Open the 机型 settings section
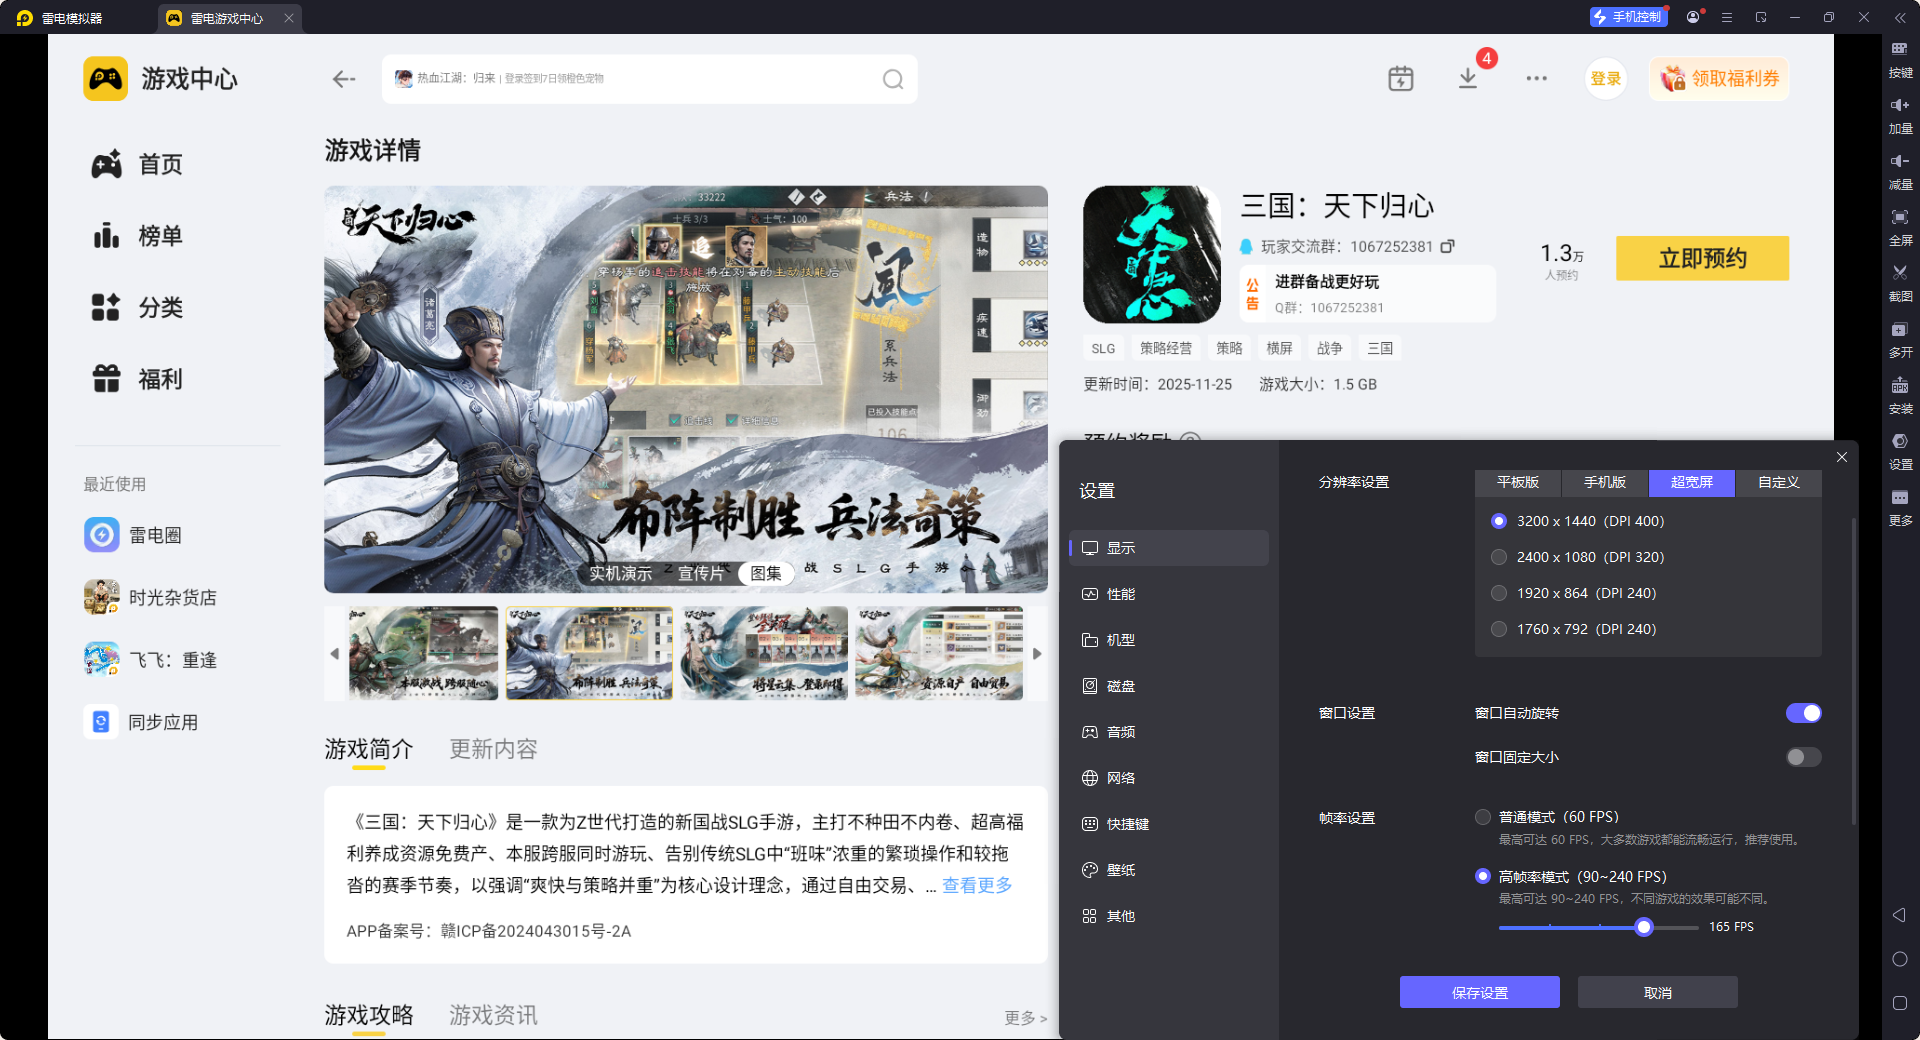This screenshot has width=1920, height=1040. [x=1169, y=640]
